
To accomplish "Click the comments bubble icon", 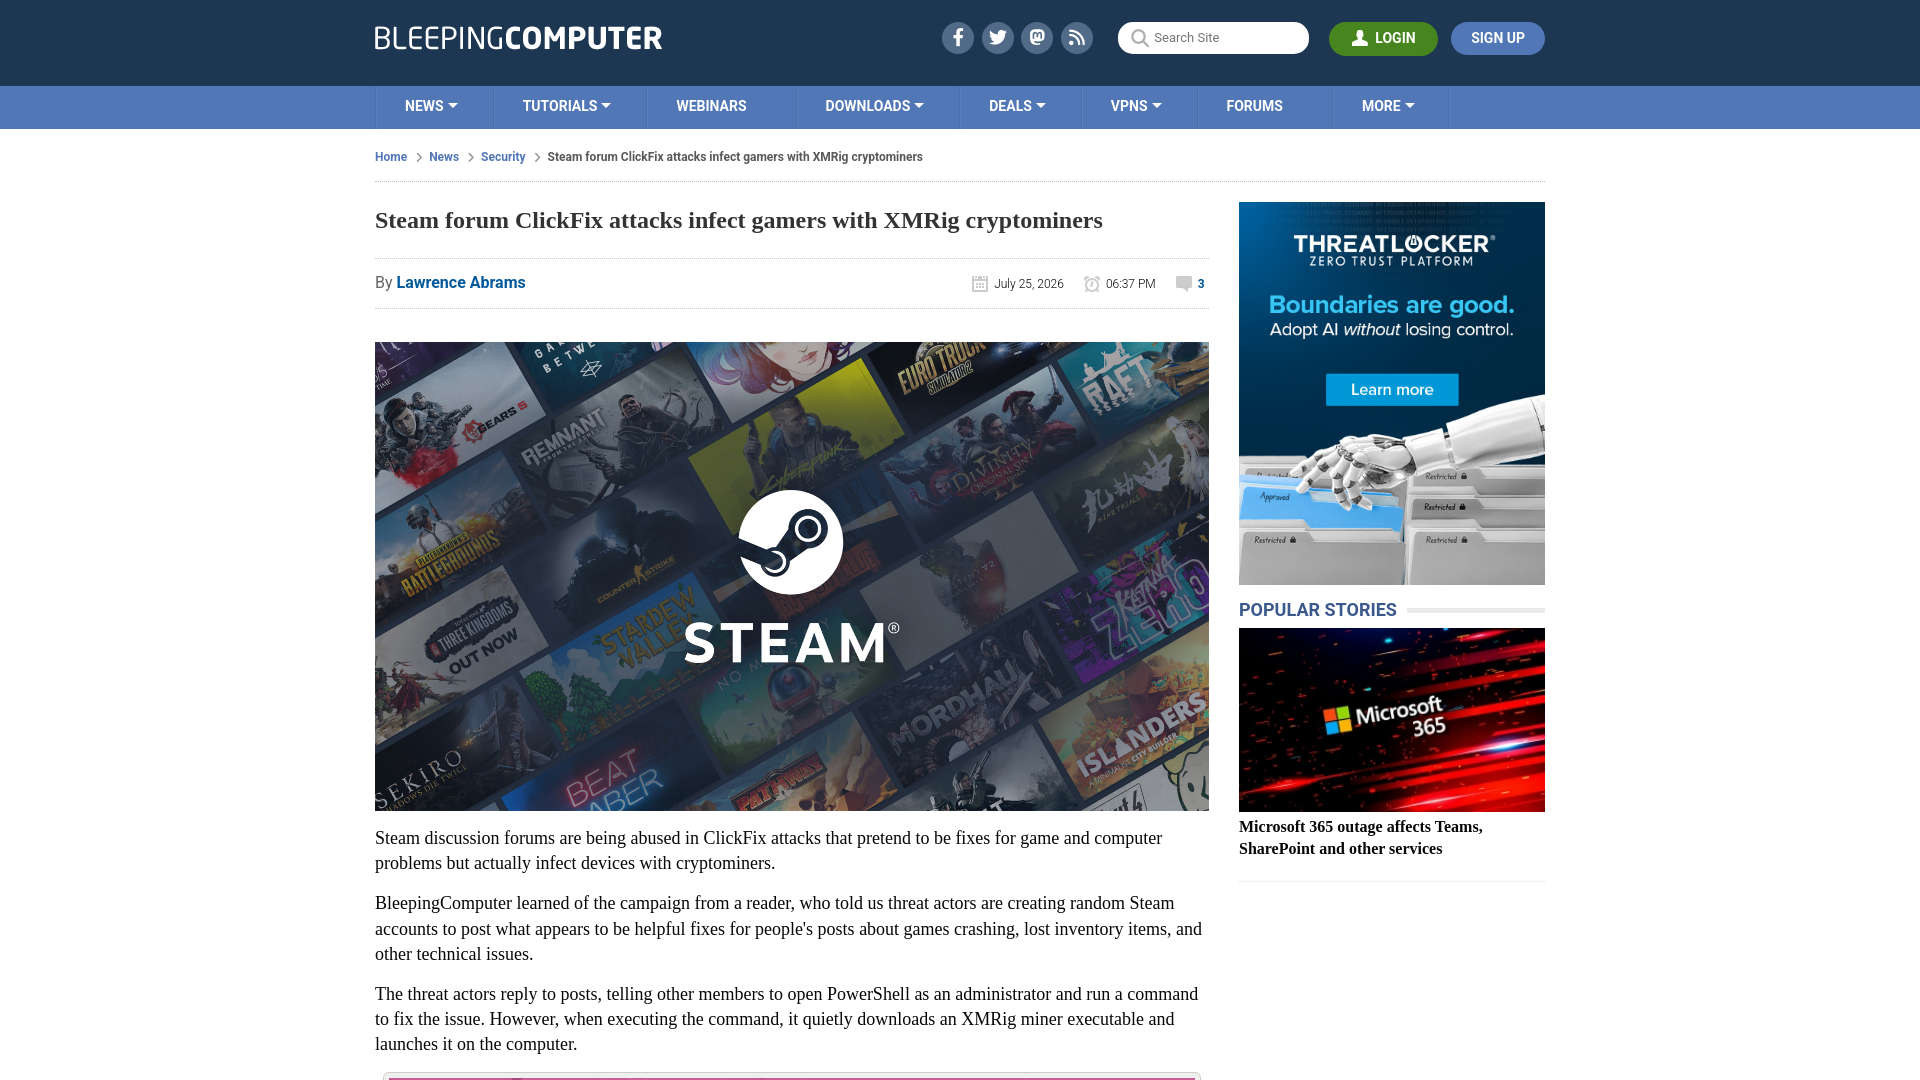I will point(1184,284).
